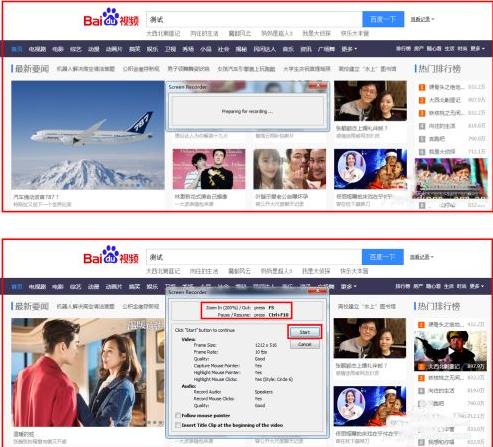Screen dimensions: 493x447
Task: Select the 电影 tab in lower navigation bar
Action: tap(58, 286)
